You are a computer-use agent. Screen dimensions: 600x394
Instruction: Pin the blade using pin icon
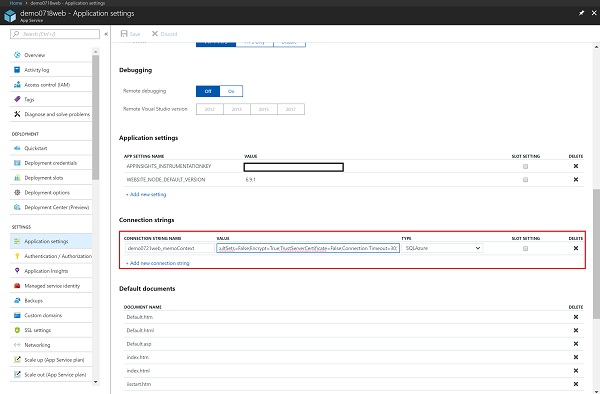click(581, 13)
